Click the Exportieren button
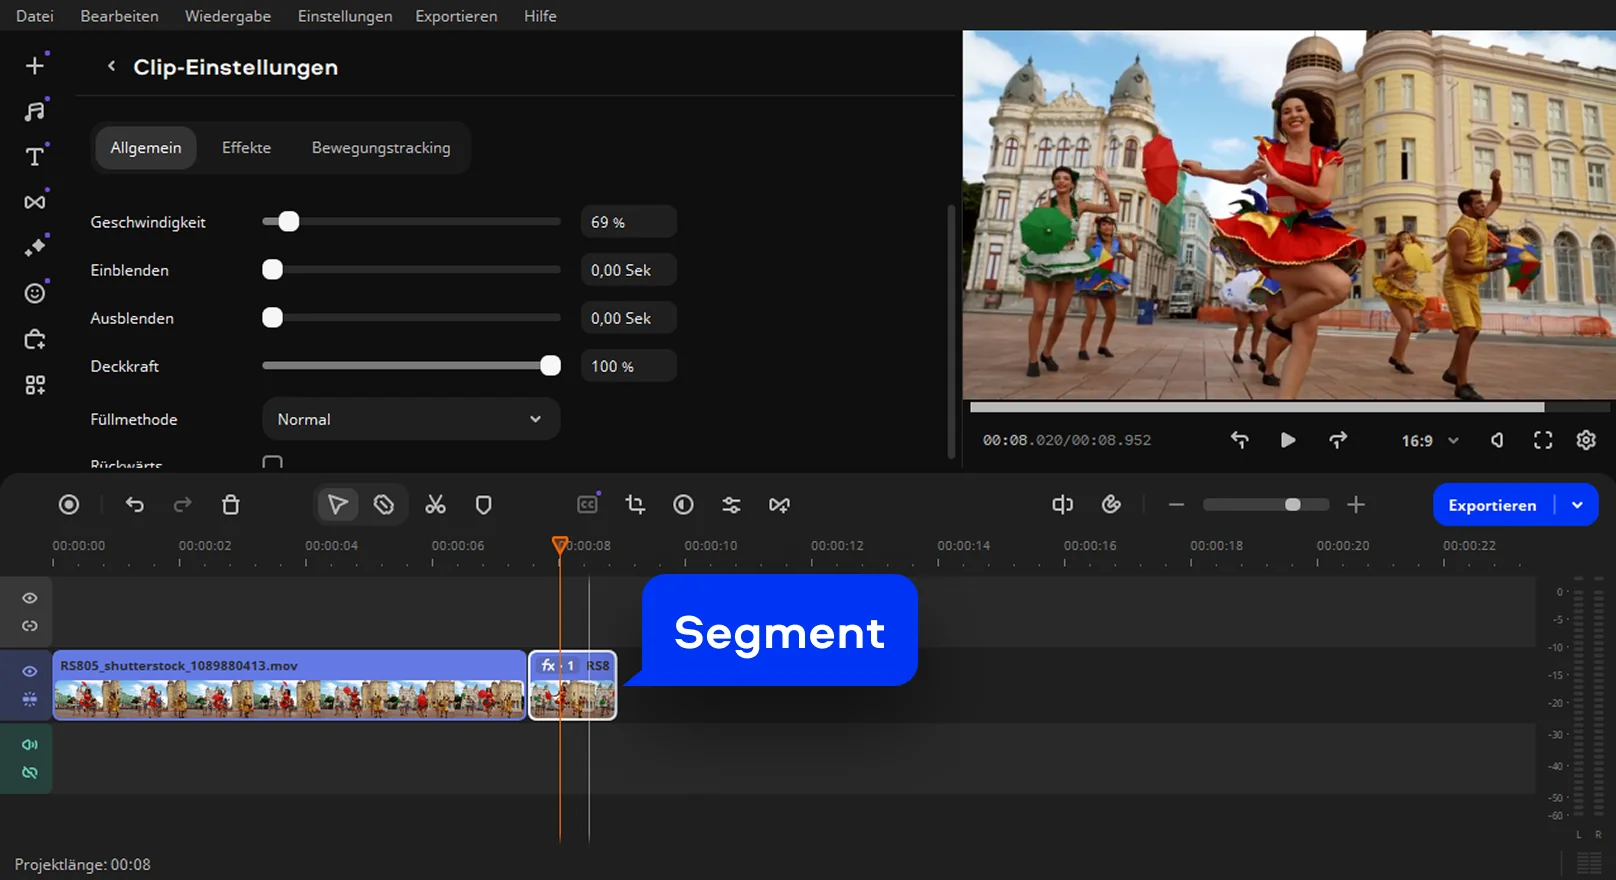 pos(1491,505)
